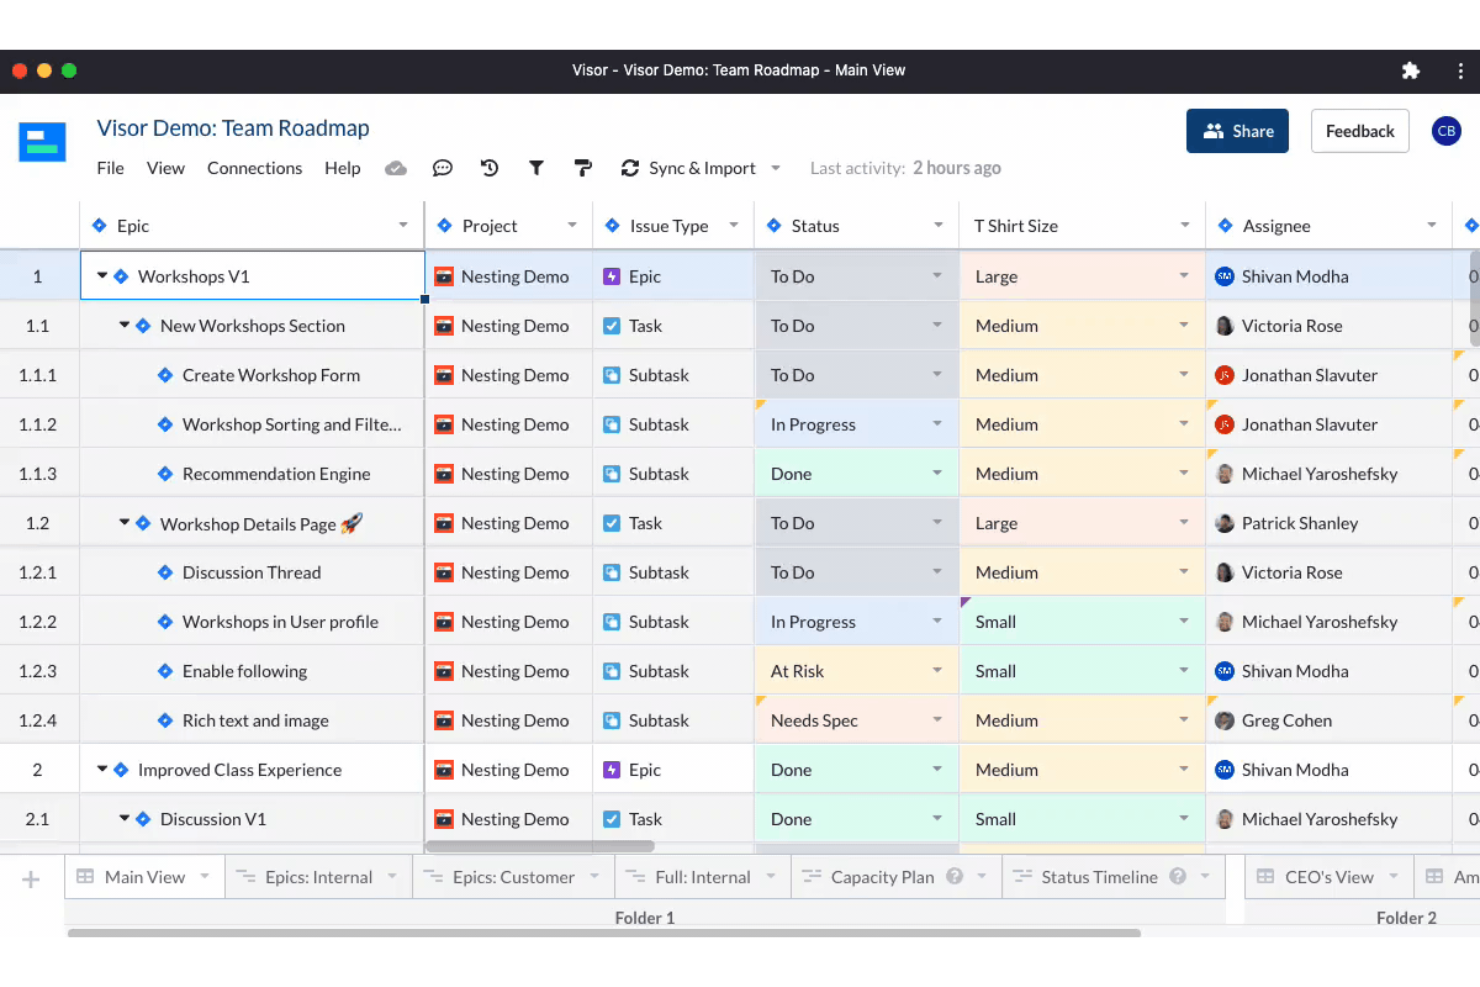The height and width of the screenshot is (987, 1480).
Task: Open the Epic column header dropdown
Action: [x=403, y=225]
